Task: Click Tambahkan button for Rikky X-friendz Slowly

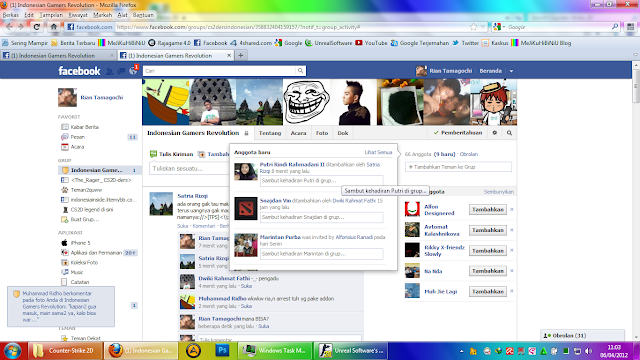Action: point(488,251)
